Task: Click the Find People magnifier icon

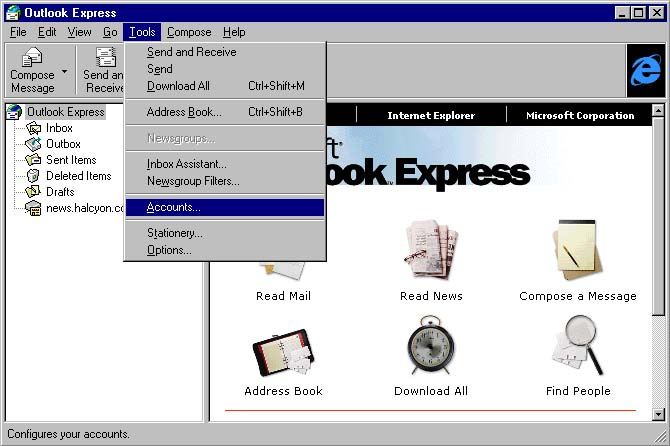Action: (x=578, y=347)
